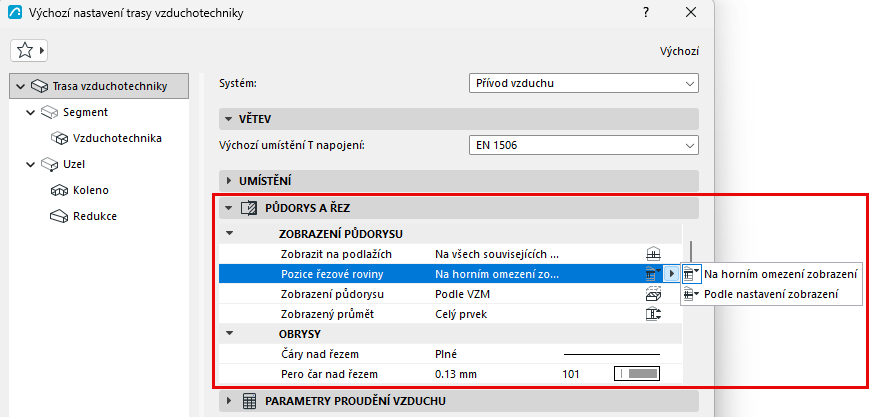Click the PŮDORYS A ŘEZ panel icon
The width and height of the screenshot is (876, 417).
[x=249, y=208]
